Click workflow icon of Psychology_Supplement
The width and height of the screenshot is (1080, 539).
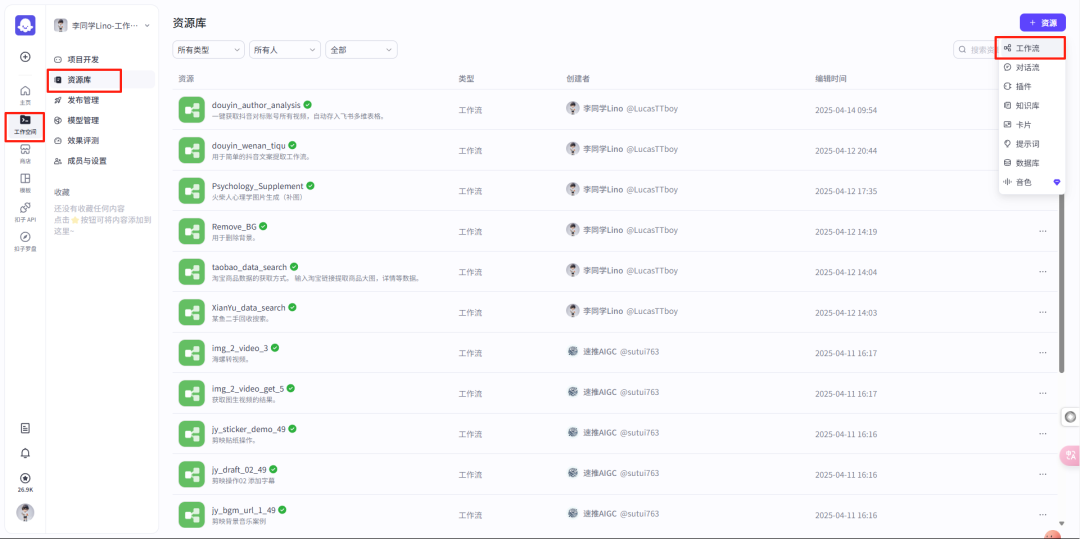190,191
